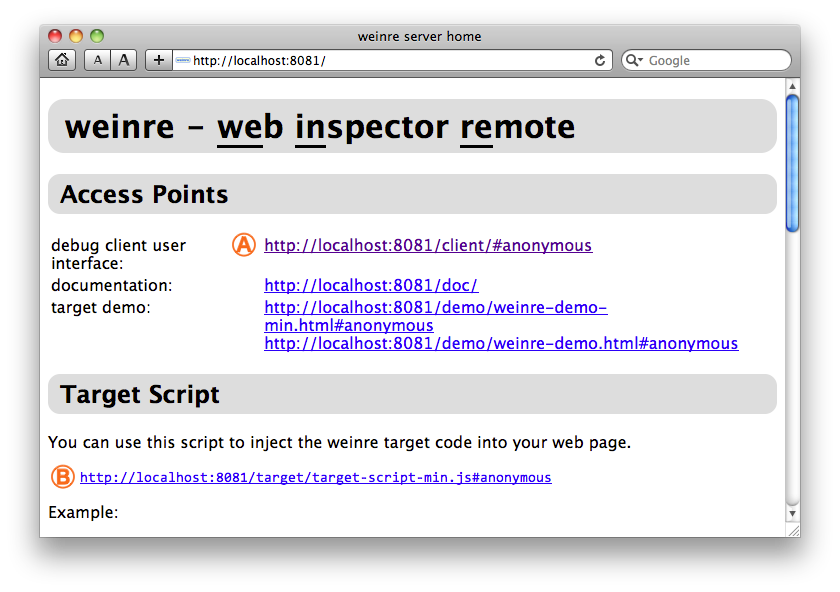
Task: Click the Home toolbar icon
Action: 62,60
